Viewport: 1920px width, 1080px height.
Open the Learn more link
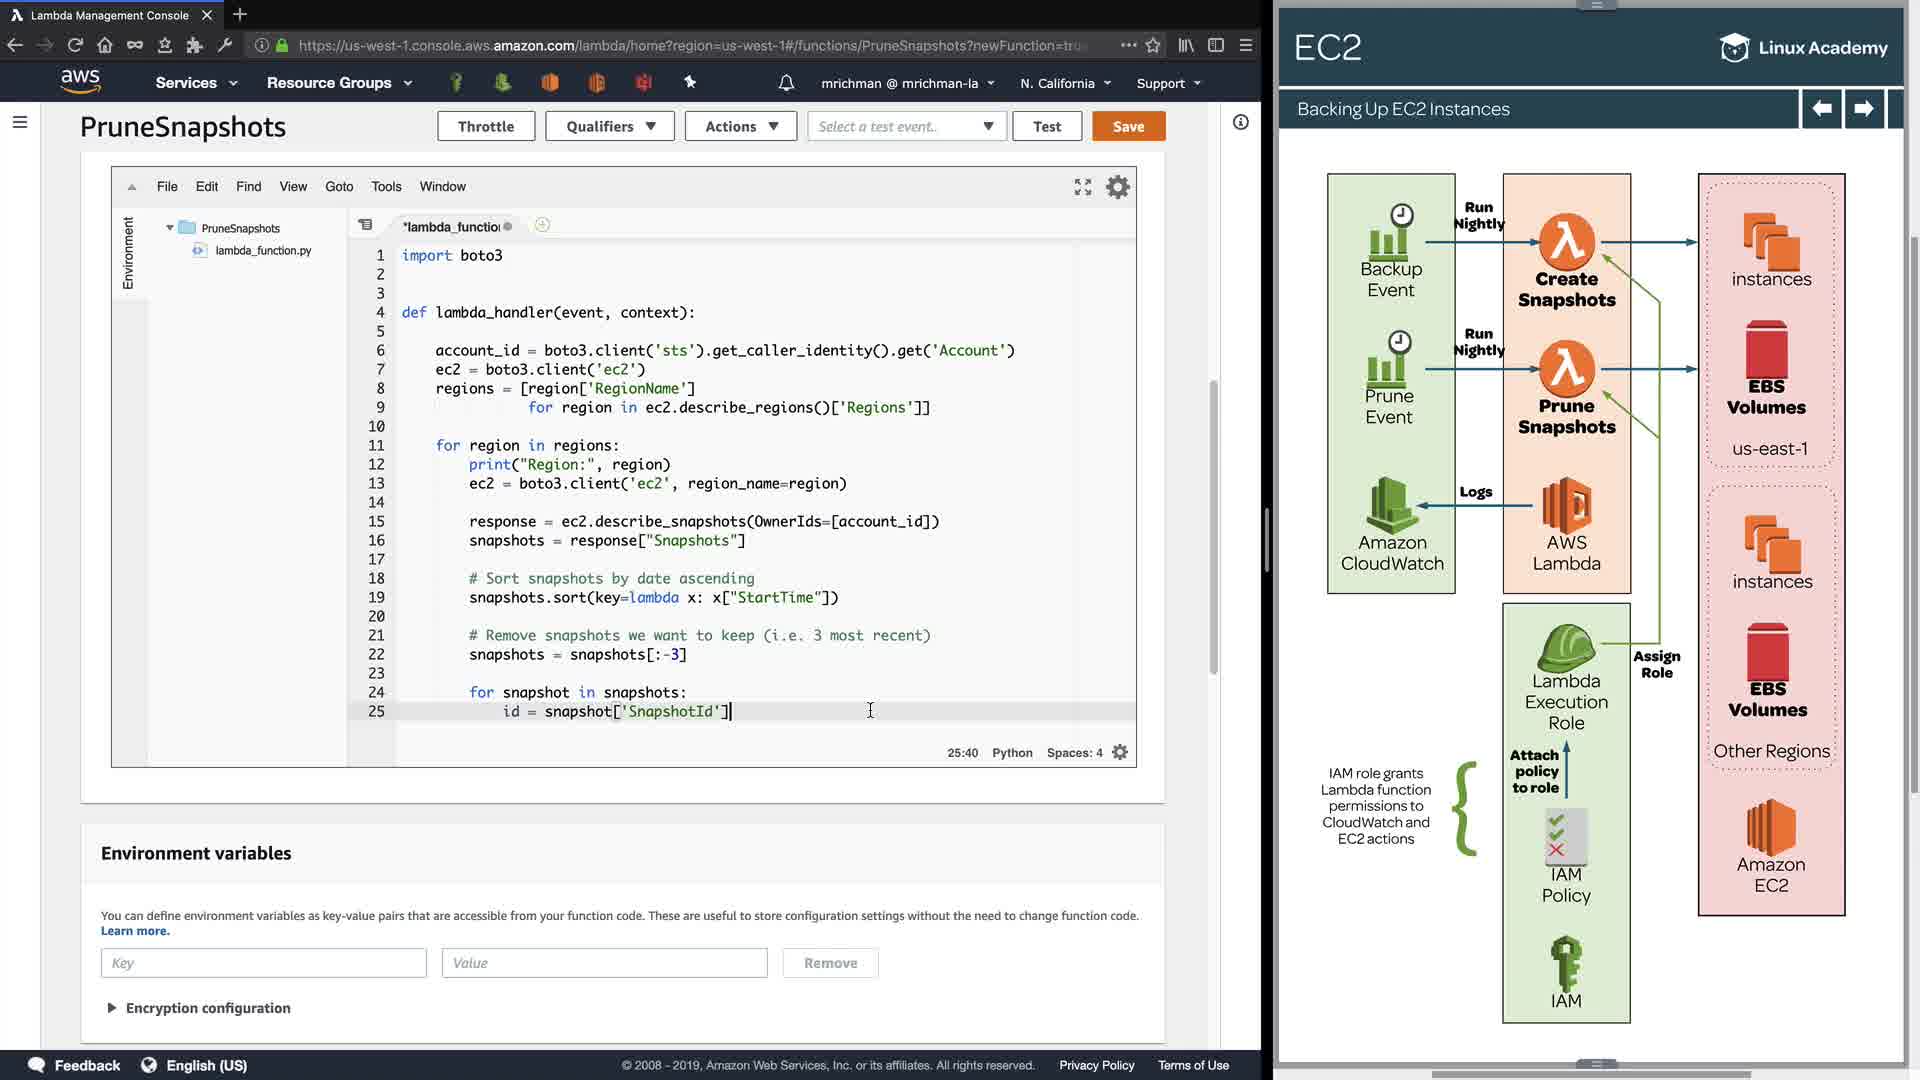pyautogui.click(x=135, y=931)
